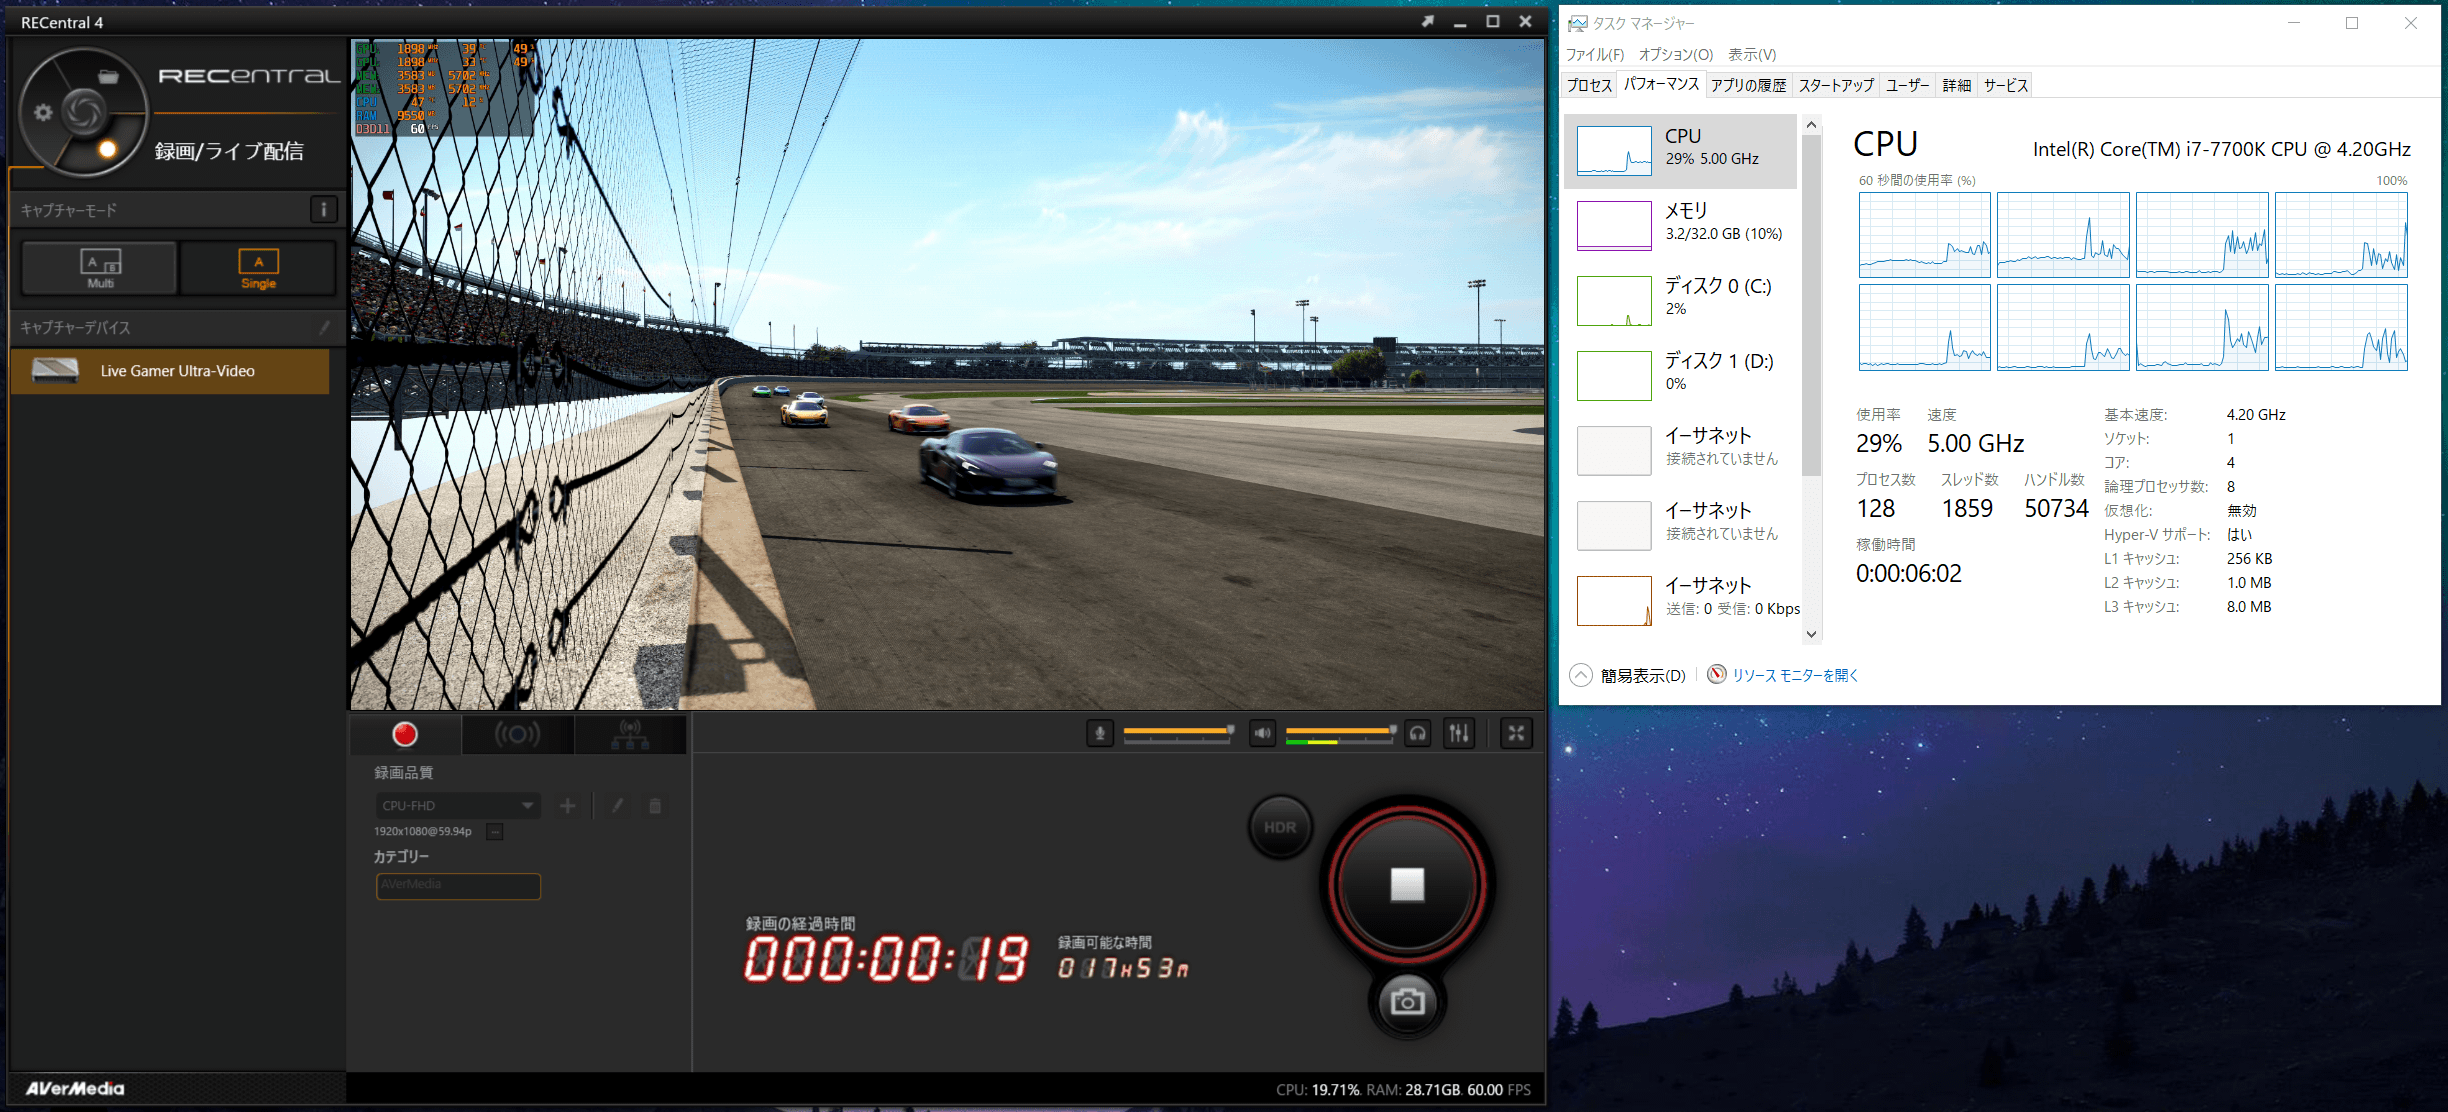Edit the capture device via its pencil icon
Image resolution: width=2448 pixels, height=1112 pixels.
[x=324, y=327]
